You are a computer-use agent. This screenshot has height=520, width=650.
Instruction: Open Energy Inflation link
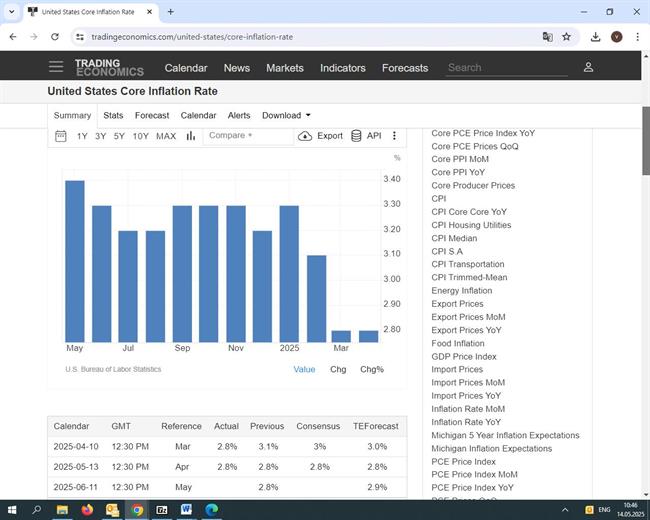coord(461,291)
